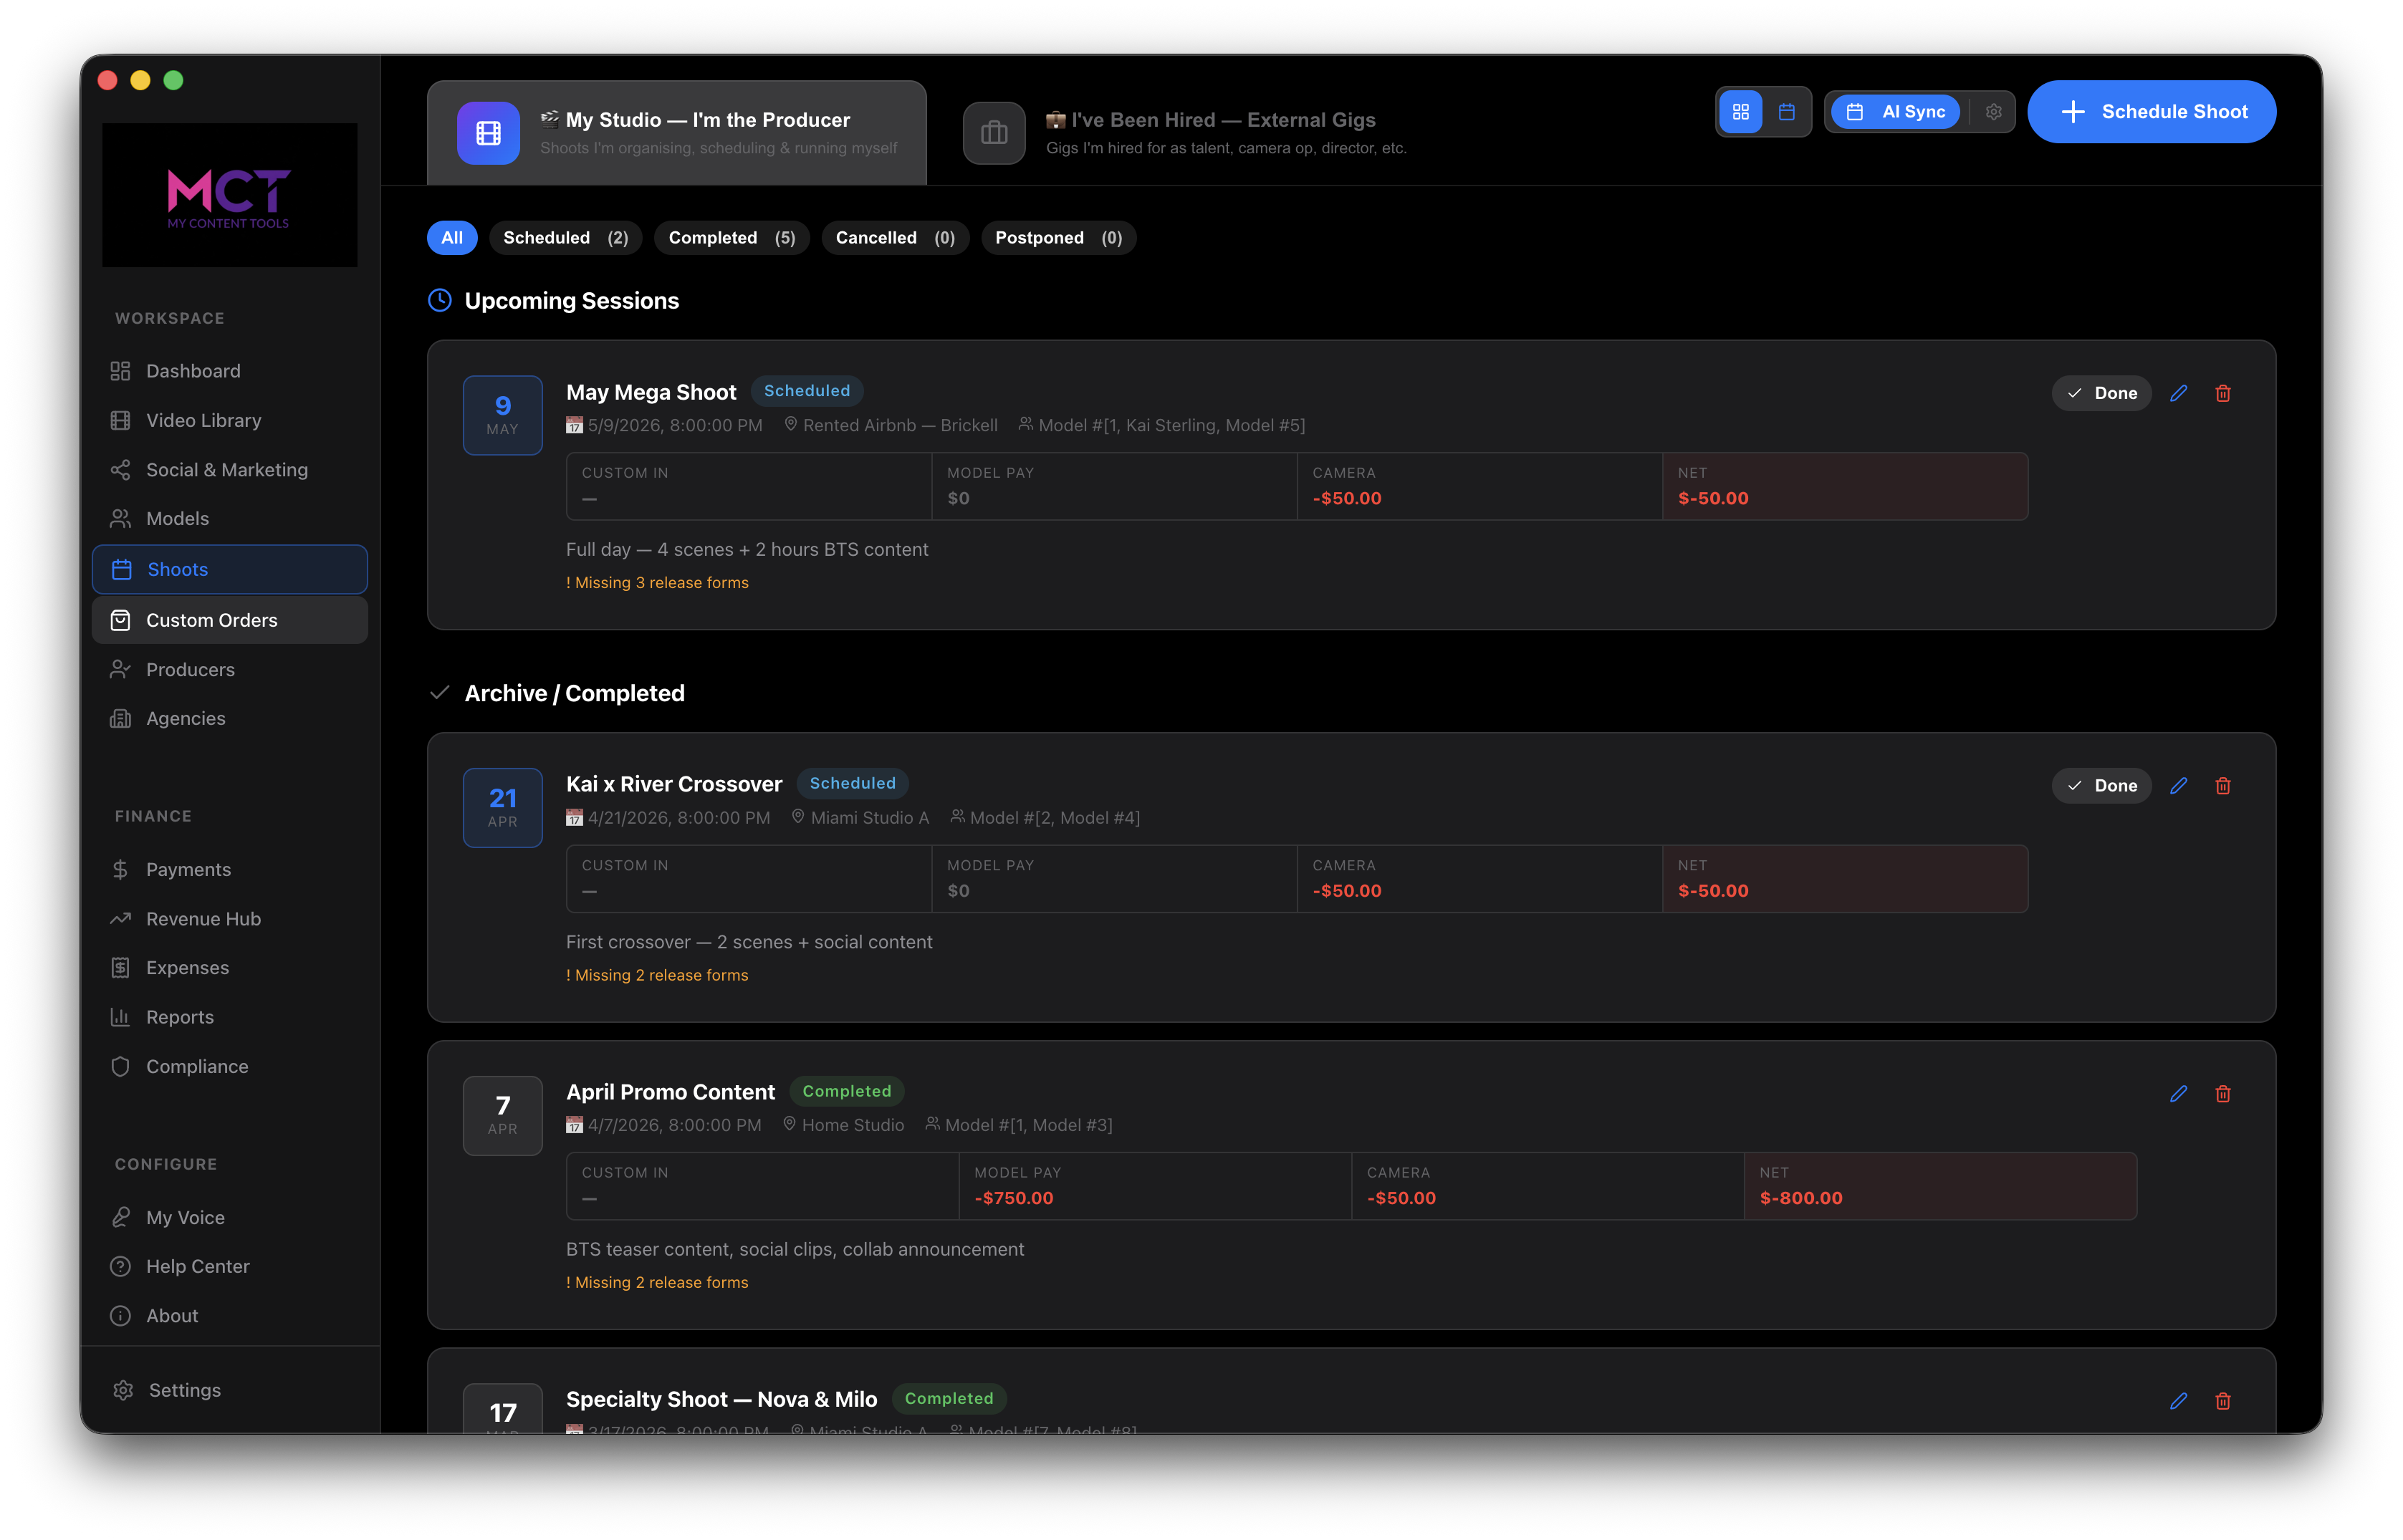Open the Shoots section in the sidebar

click(177, 569)
